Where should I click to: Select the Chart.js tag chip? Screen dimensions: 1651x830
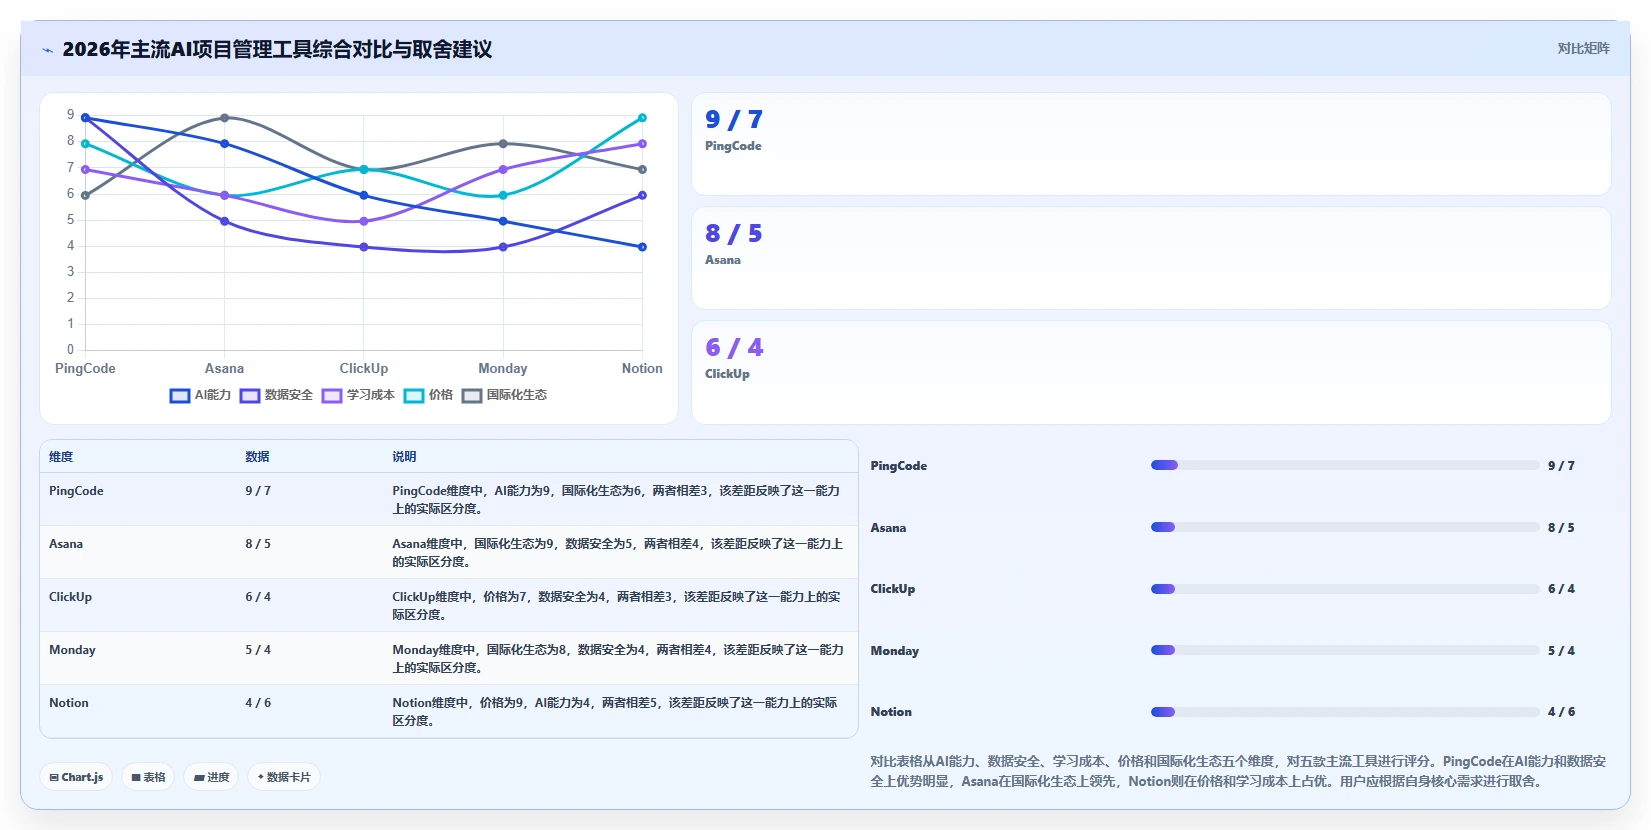(x=76, y=777)
